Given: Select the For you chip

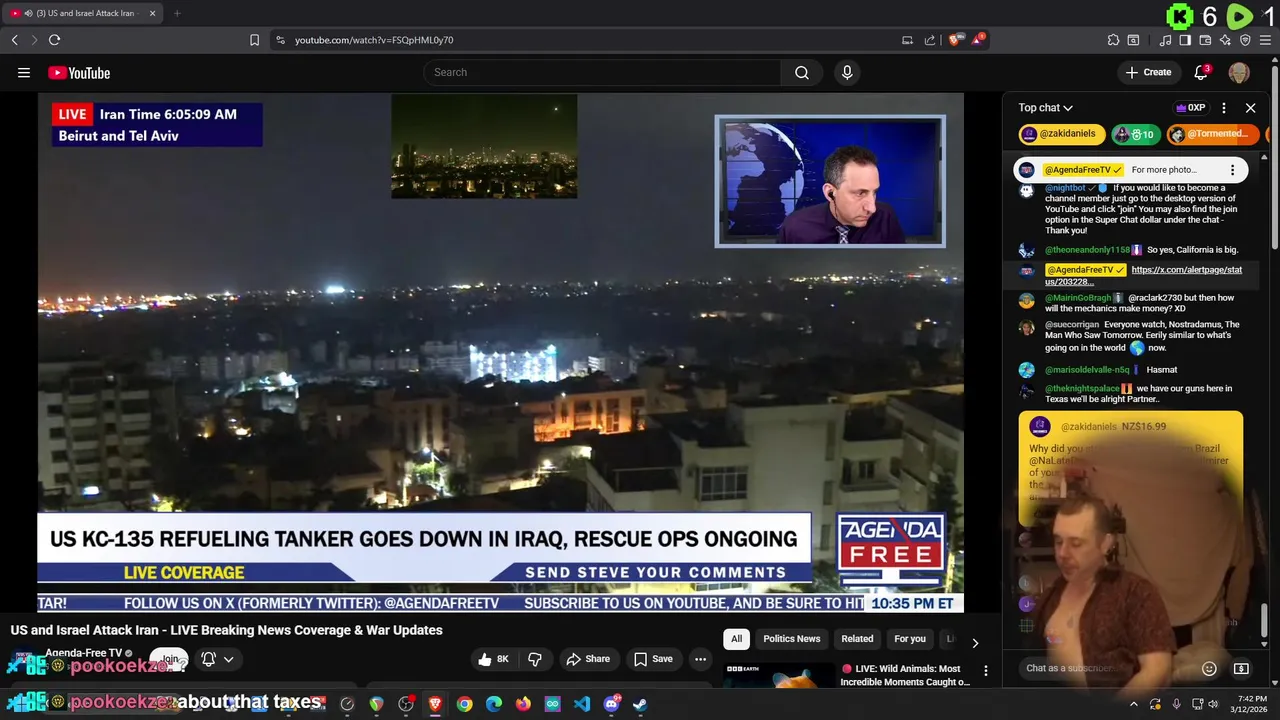Looking at the screenshot, I should 910,639.
